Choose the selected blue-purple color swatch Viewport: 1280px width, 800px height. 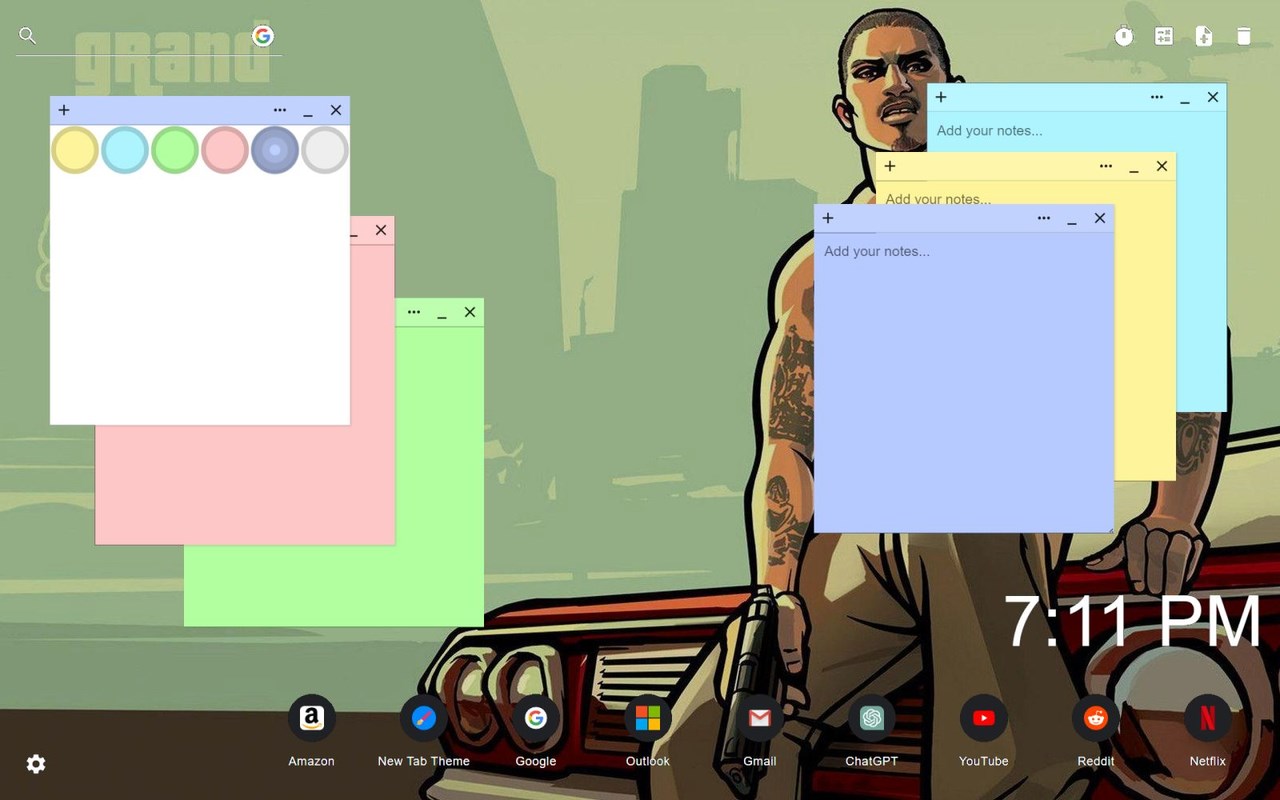275,150
